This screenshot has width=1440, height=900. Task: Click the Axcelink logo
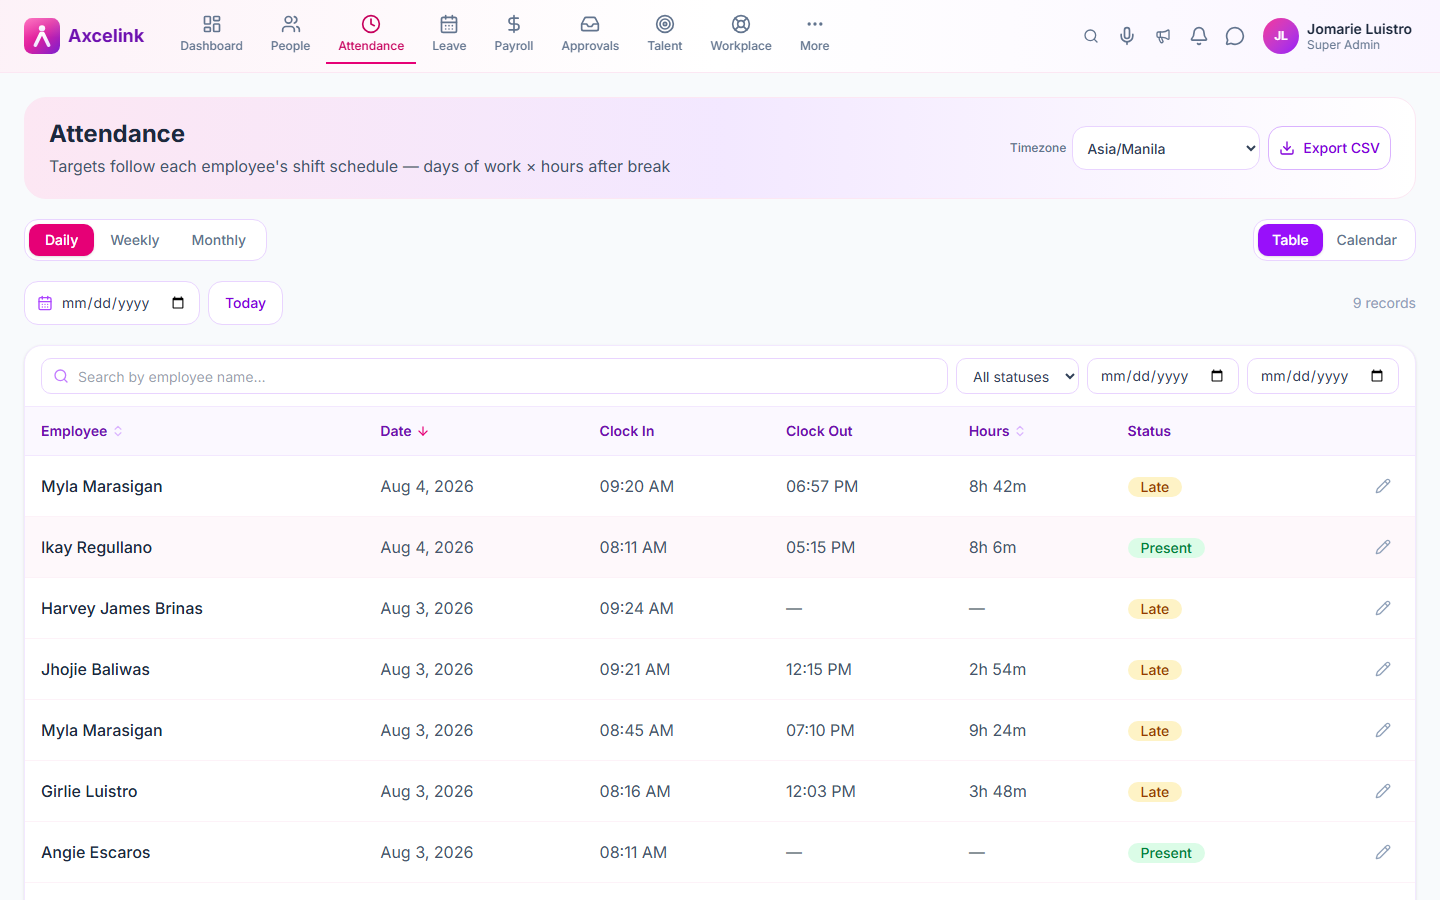[x=84, y=36]
